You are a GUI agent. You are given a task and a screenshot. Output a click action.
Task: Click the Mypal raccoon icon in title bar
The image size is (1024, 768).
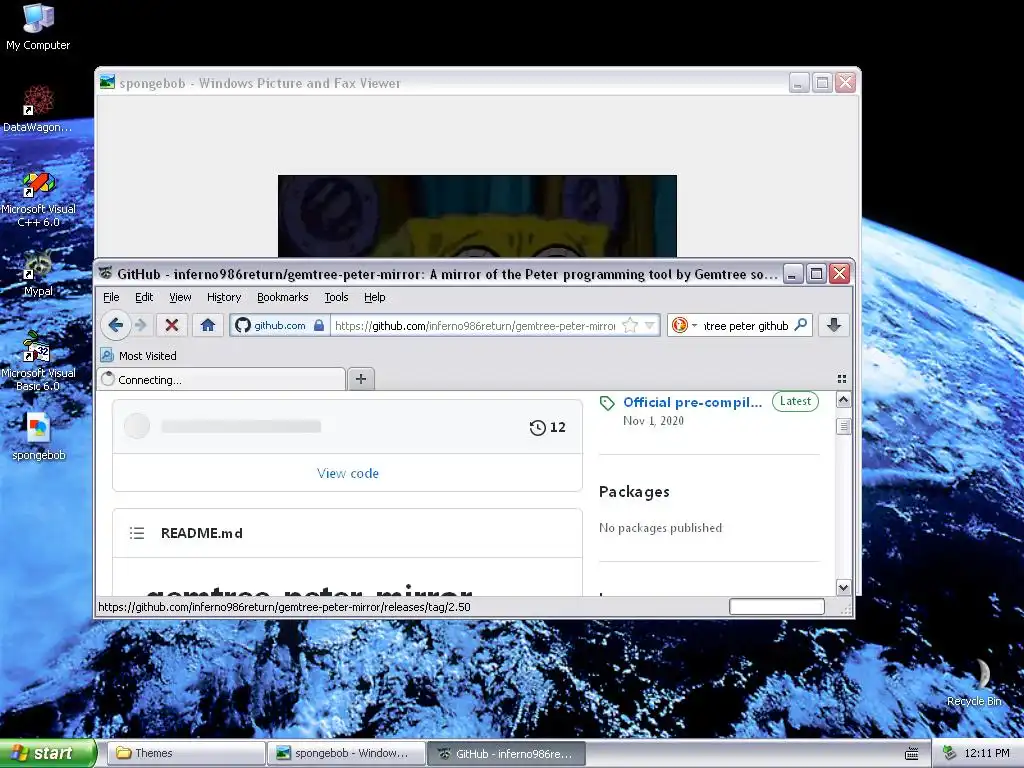(x=106, y=273)
